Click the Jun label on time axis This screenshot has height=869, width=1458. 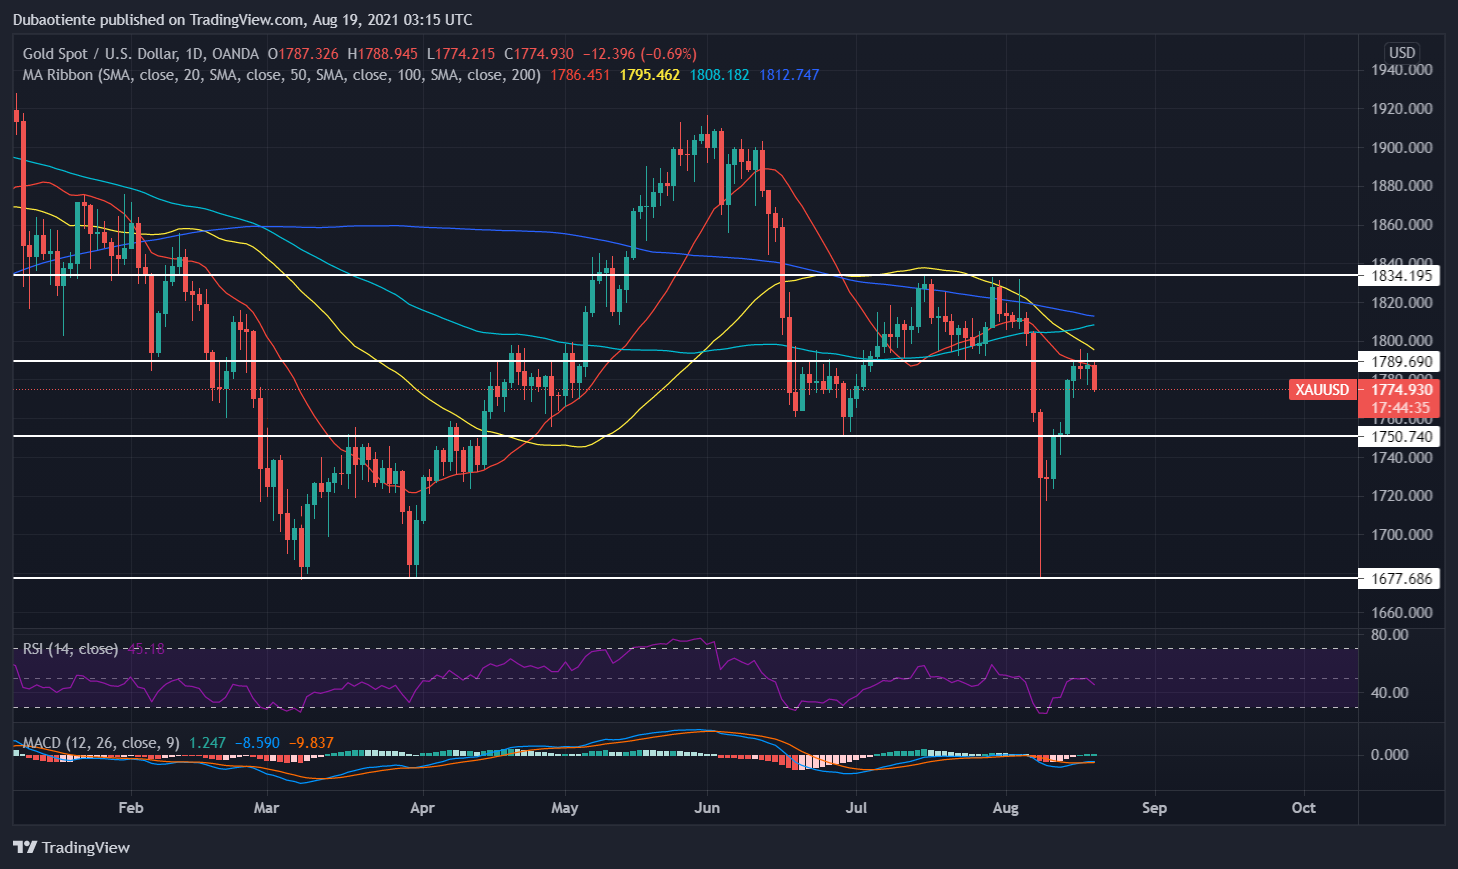click(x=707, y=808)
